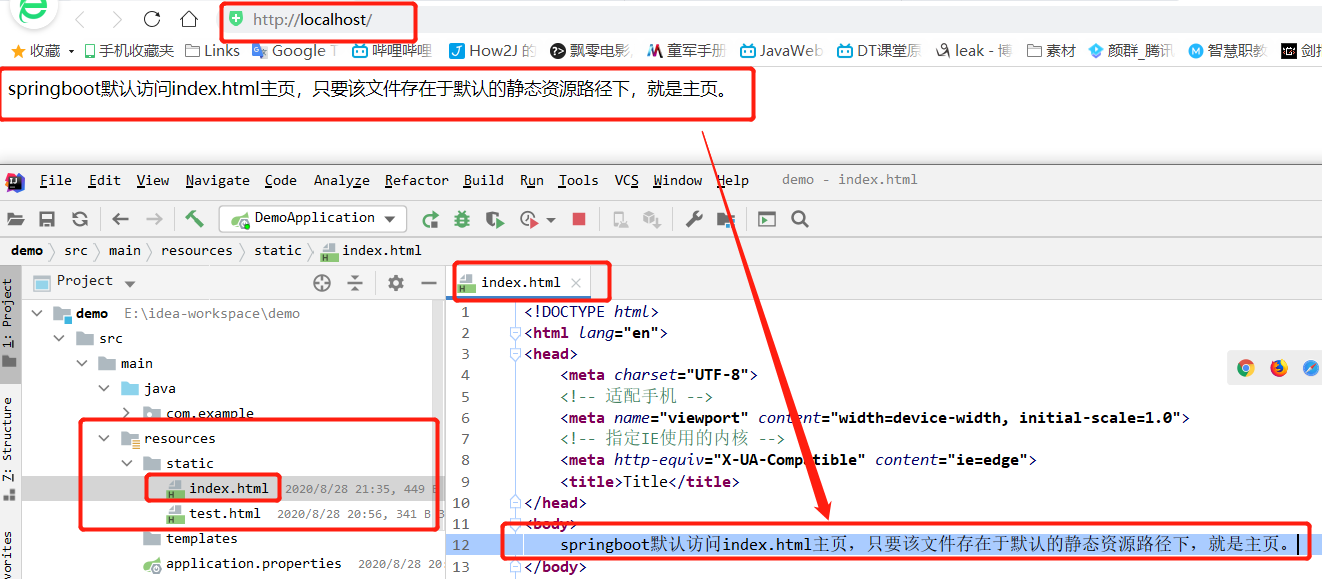Click the Synchronize refresh icon in IDE toolbar
This screenshot has width=1322, height=579.
click(80, 219)
